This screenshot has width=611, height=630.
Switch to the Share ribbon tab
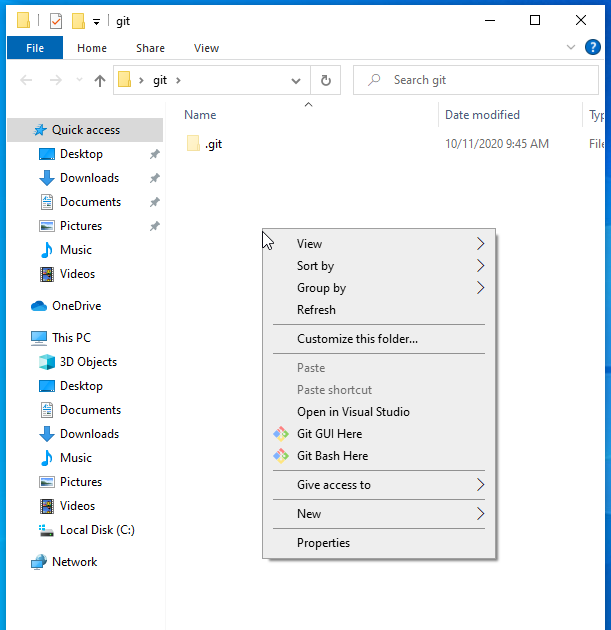click(x=150, y=48)
